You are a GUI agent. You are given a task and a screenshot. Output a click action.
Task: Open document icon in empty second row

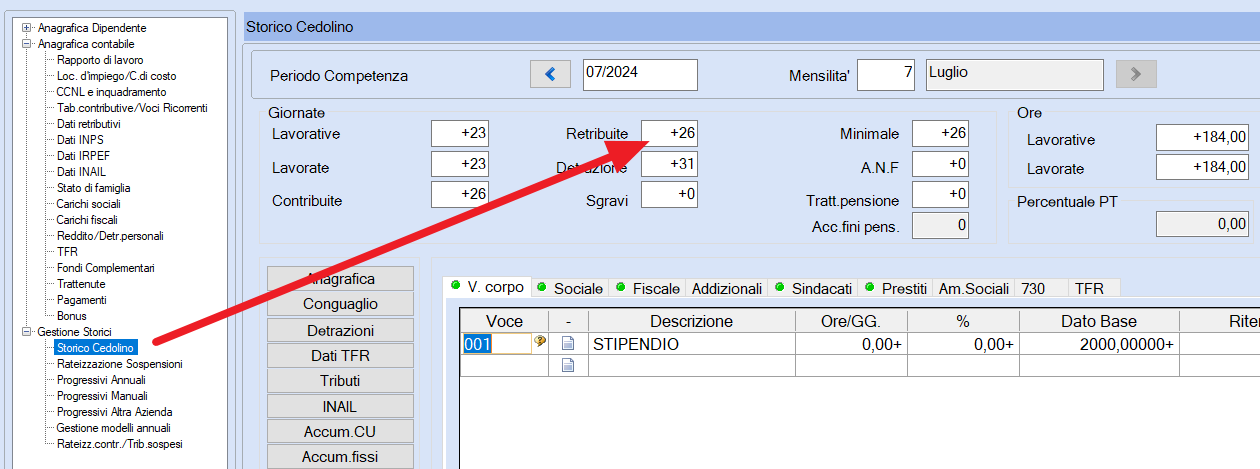click(x=568, y=365)
